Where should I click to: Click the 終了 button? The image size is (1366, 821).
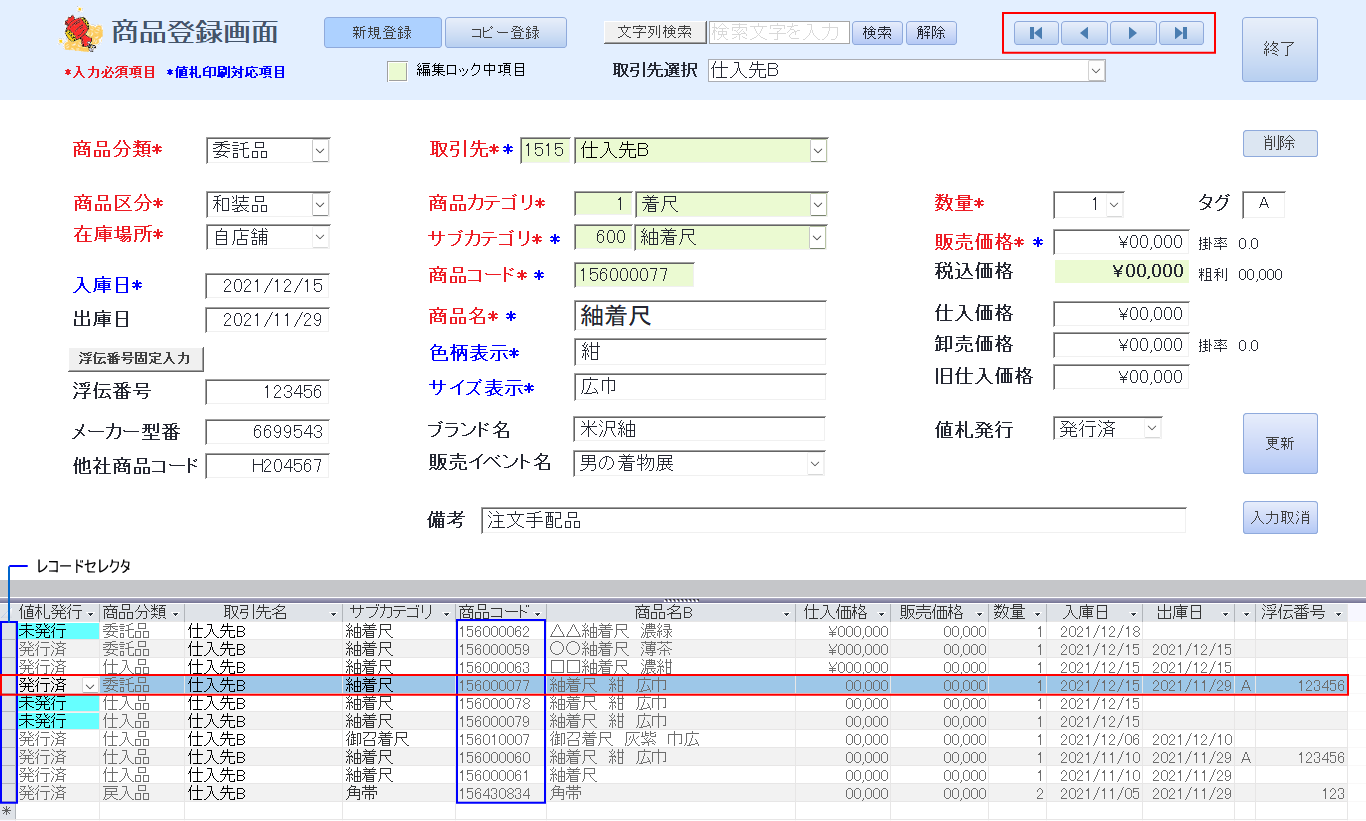pos(1279,49)
